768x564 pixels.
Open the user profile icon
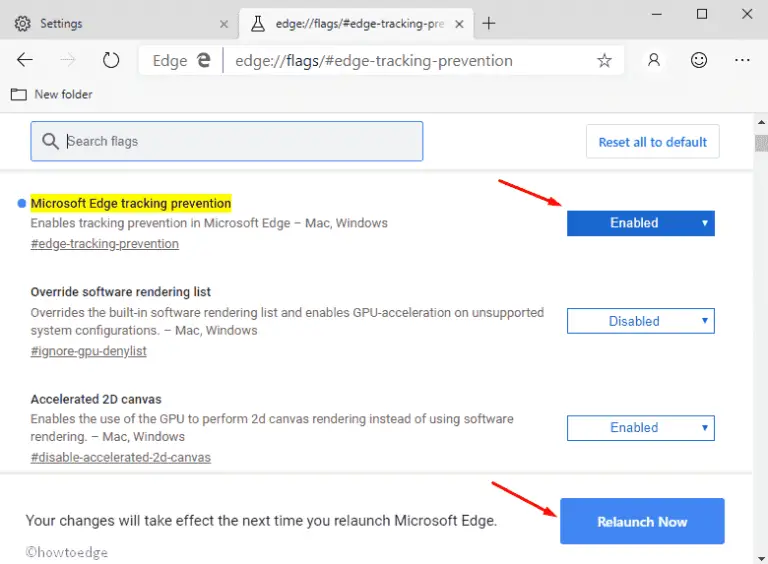[x=654, y=60]
